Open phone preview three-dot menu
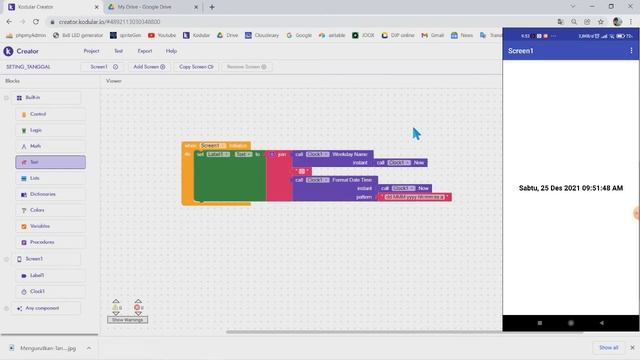 tap(631, 51)
